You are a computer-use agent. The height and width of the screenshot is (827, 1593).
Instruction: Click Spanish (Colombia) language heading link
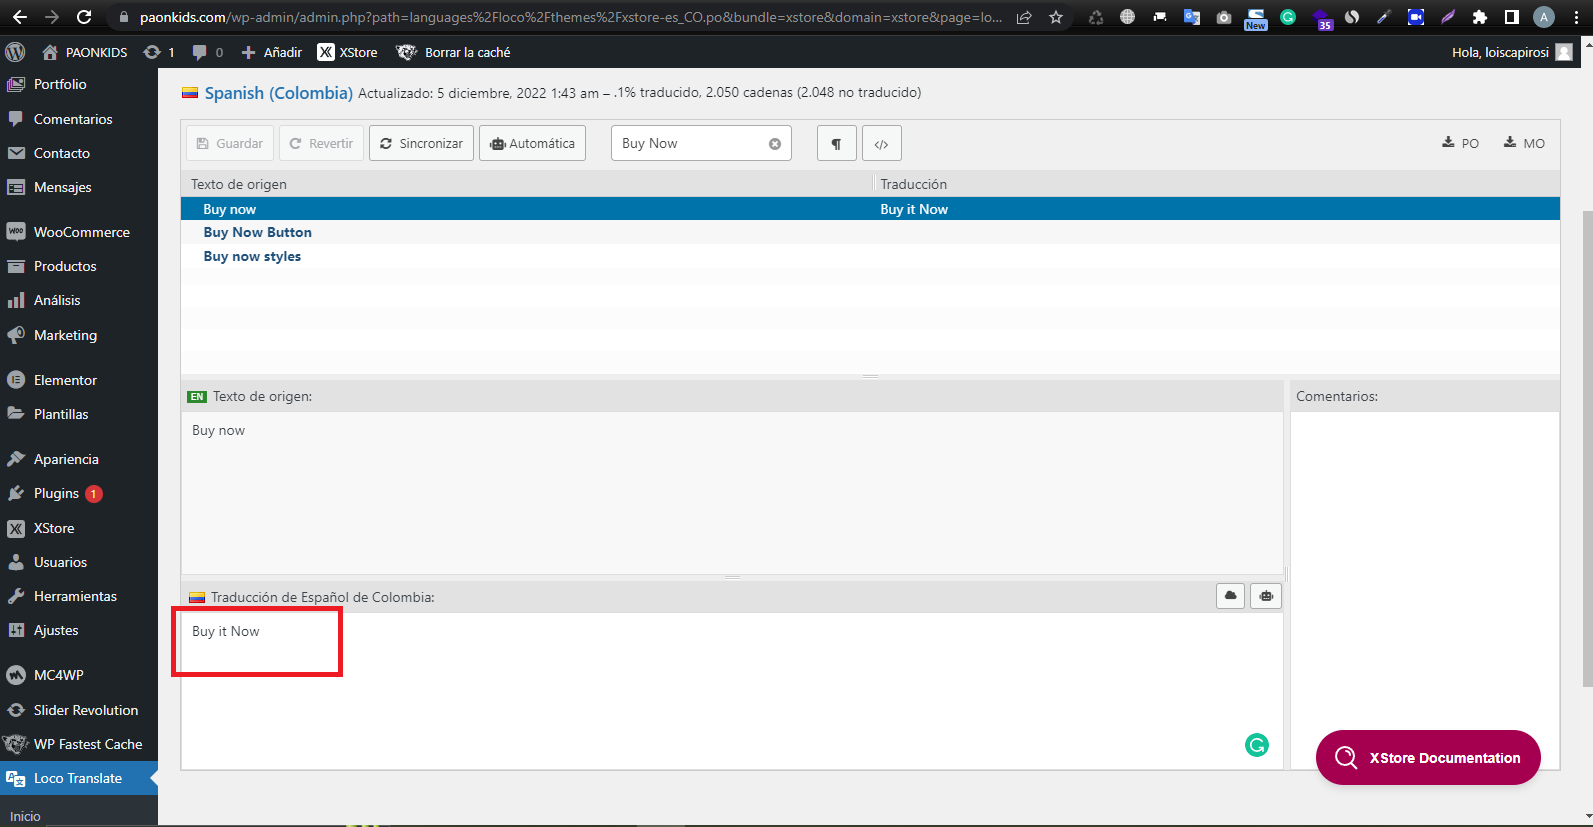[x=278, y=93]
